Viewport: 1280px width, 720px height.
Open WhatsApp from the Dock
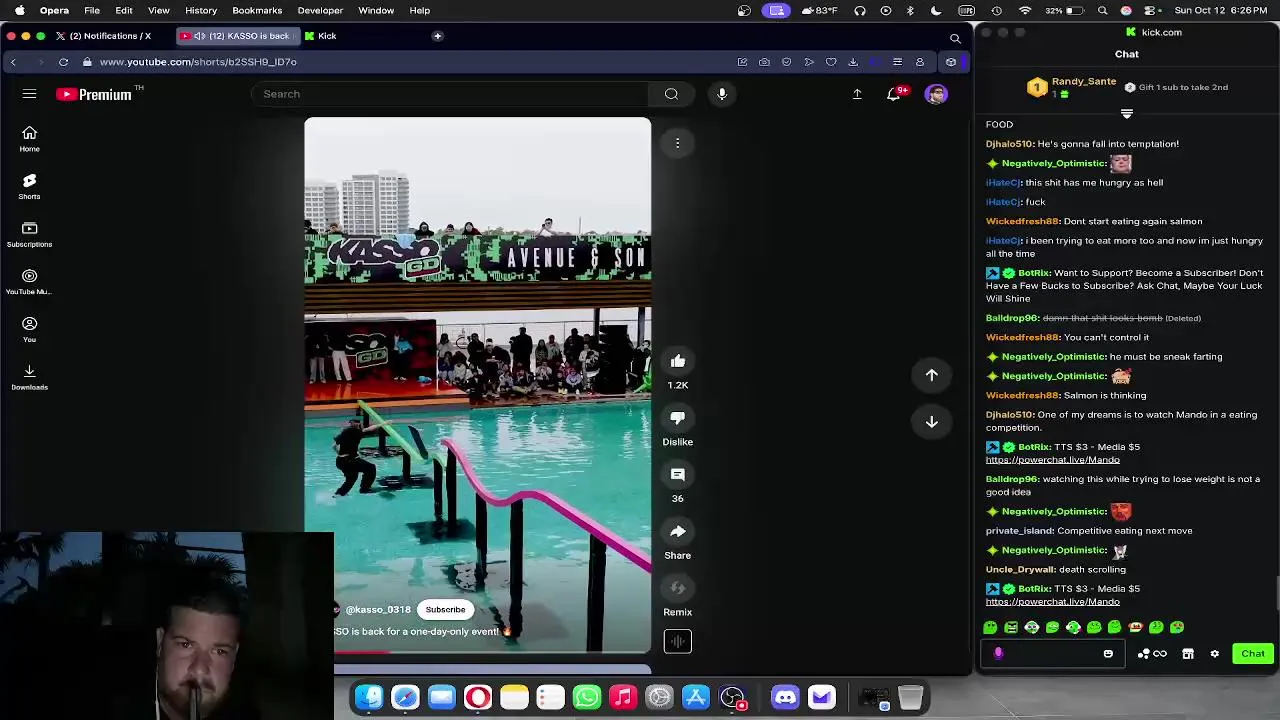586,697
